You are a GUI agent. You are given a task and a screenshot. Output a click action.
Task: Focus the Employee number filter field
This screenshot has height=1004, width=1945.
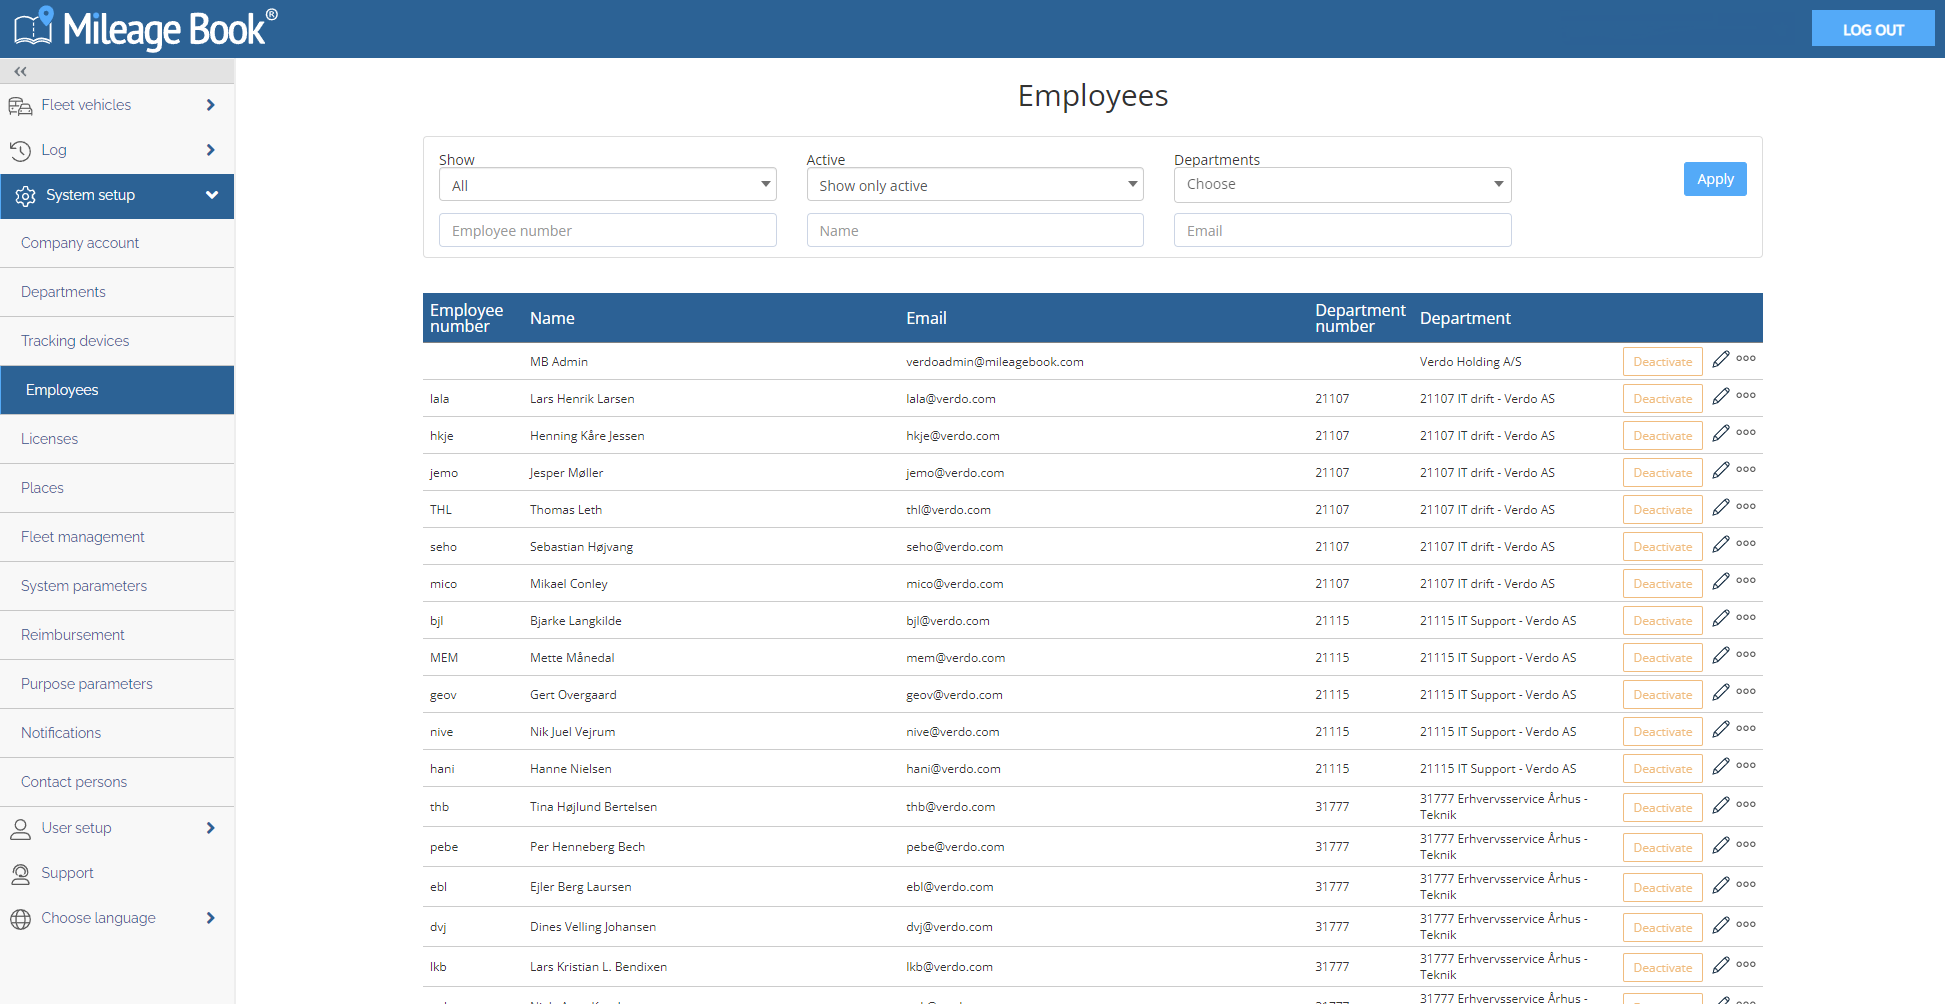coord(607,230)
